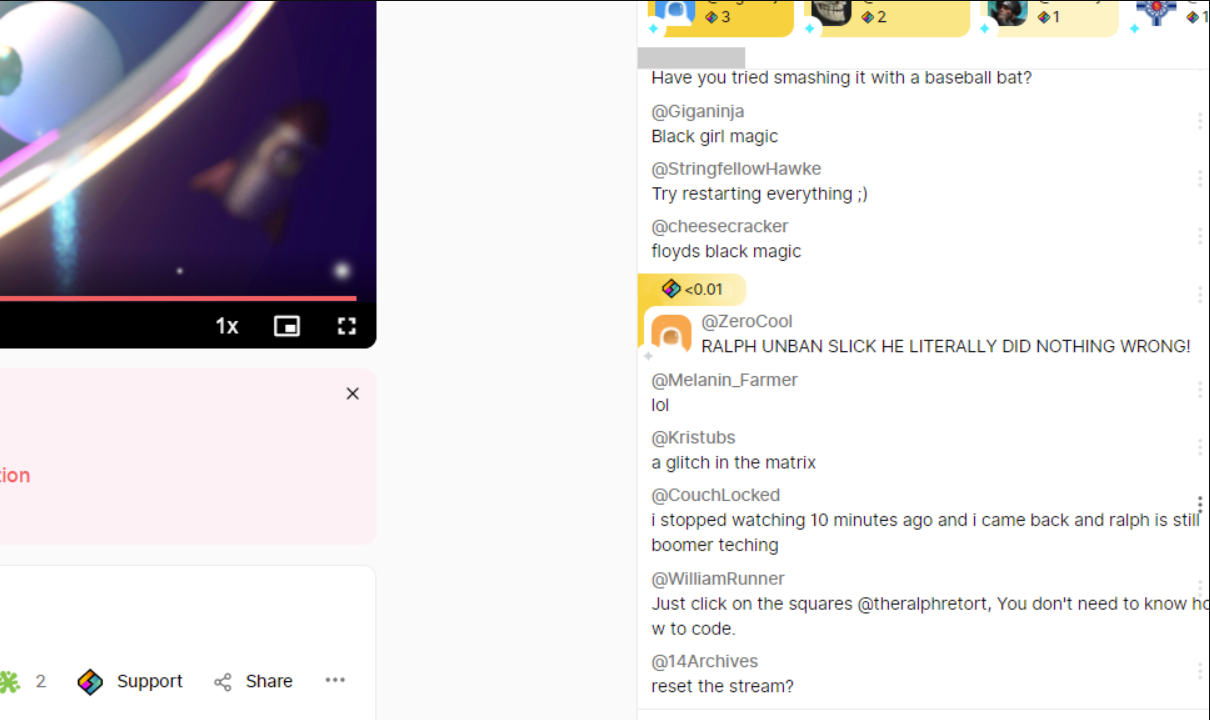The image size is (1210, 720).
Task: Click the <0.01 hyperchat amount badge
Action: 692,289
